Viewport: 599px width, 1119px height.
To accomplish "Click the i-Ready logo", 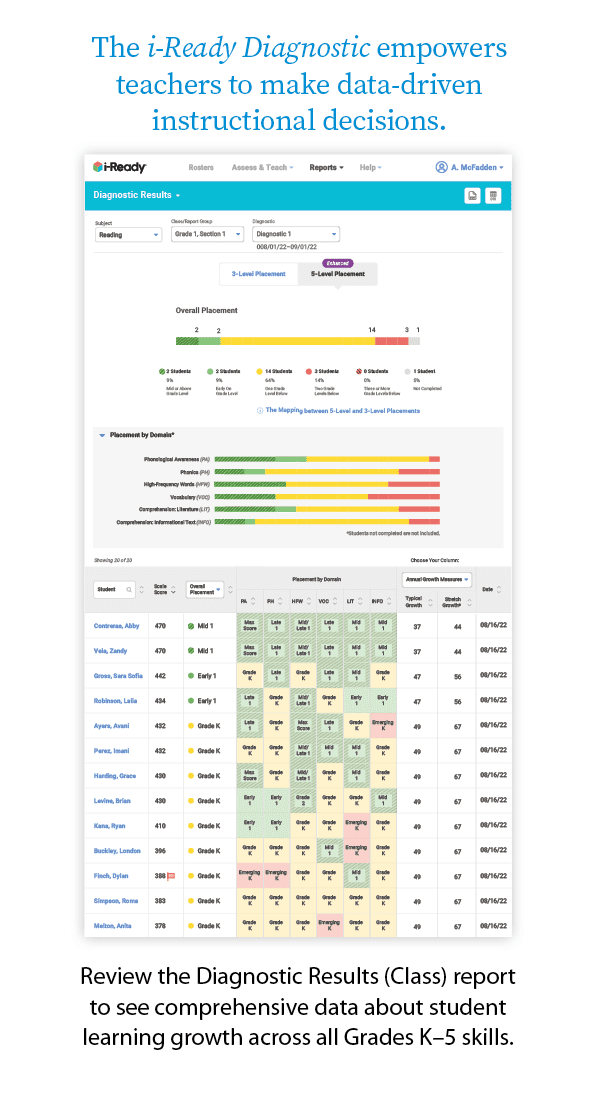I will (x=119, y=167).
